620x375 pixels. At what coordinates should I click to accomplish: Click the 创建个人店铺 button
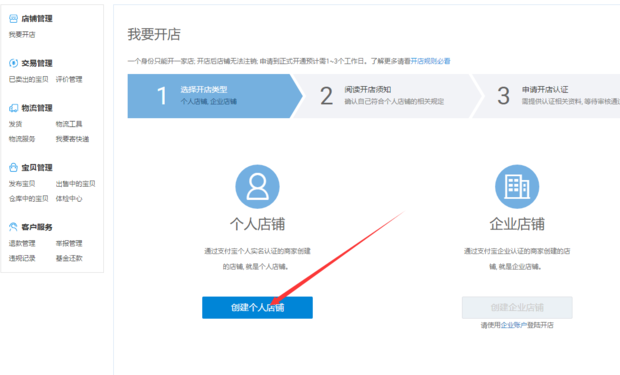257,308
